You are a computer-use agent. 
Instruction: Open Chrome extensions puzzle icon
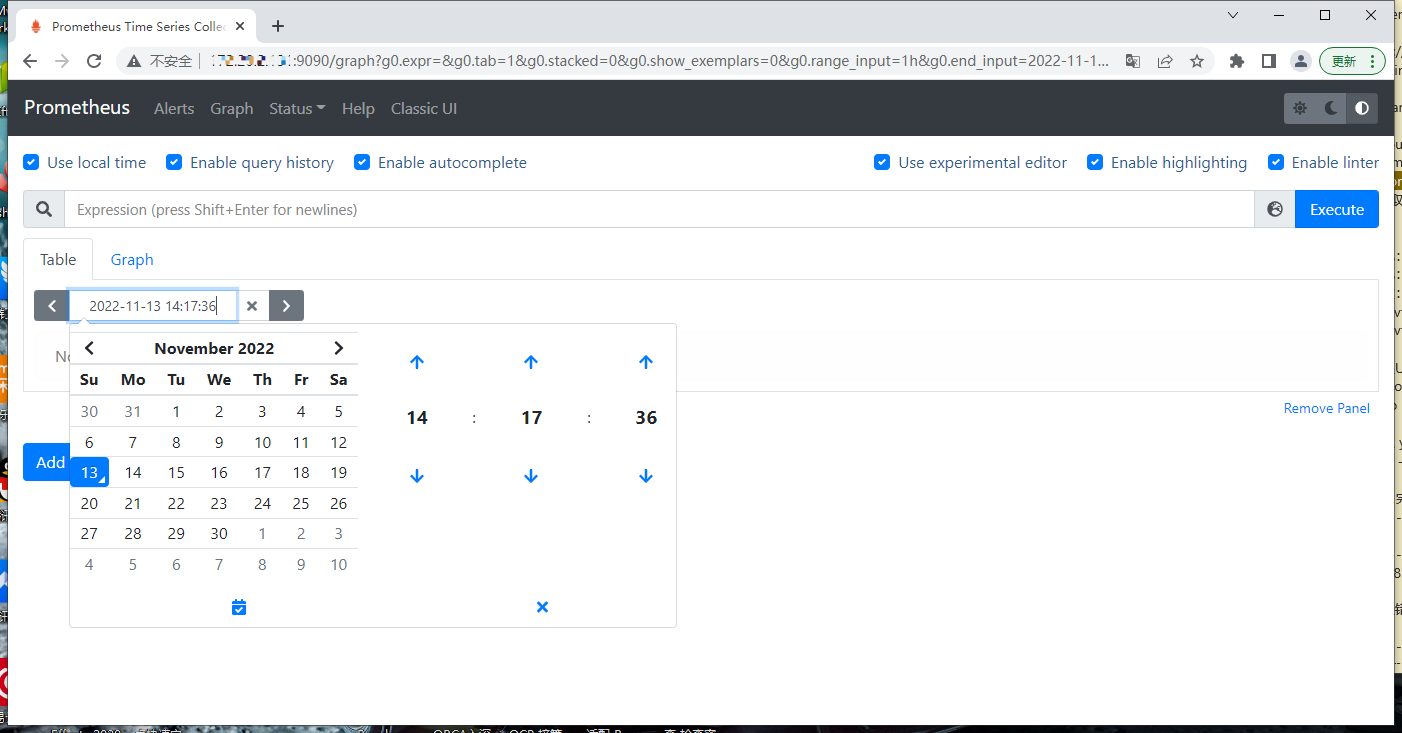tap(1237, 61)
